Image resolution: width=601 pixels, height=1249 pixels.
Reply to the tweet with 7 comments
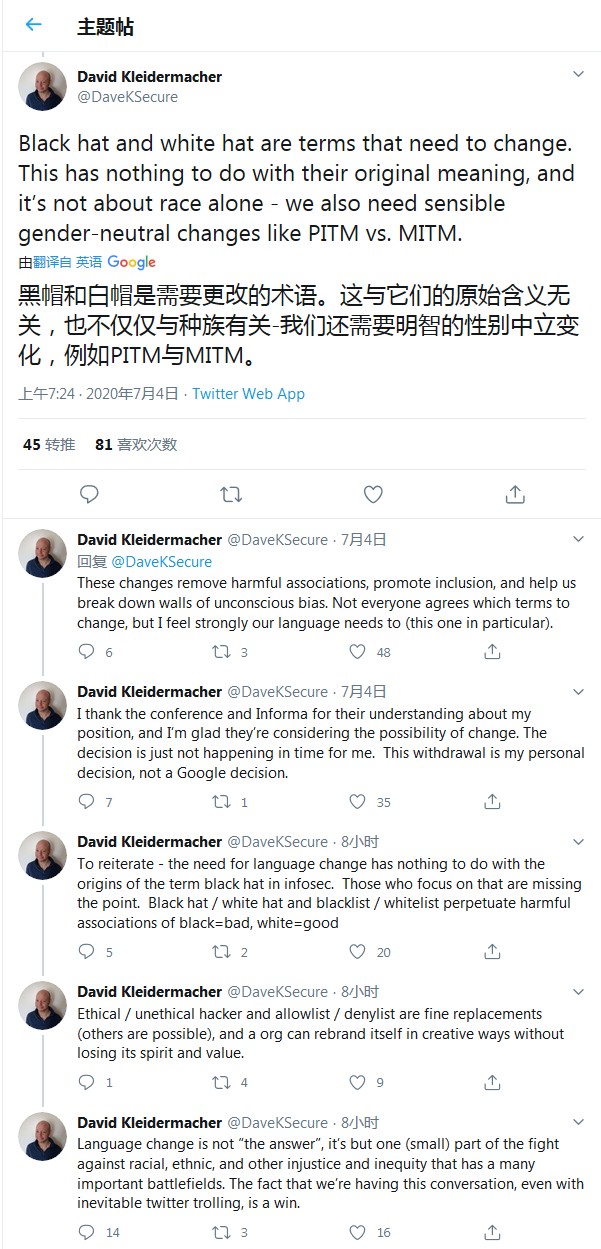point(87,802)
